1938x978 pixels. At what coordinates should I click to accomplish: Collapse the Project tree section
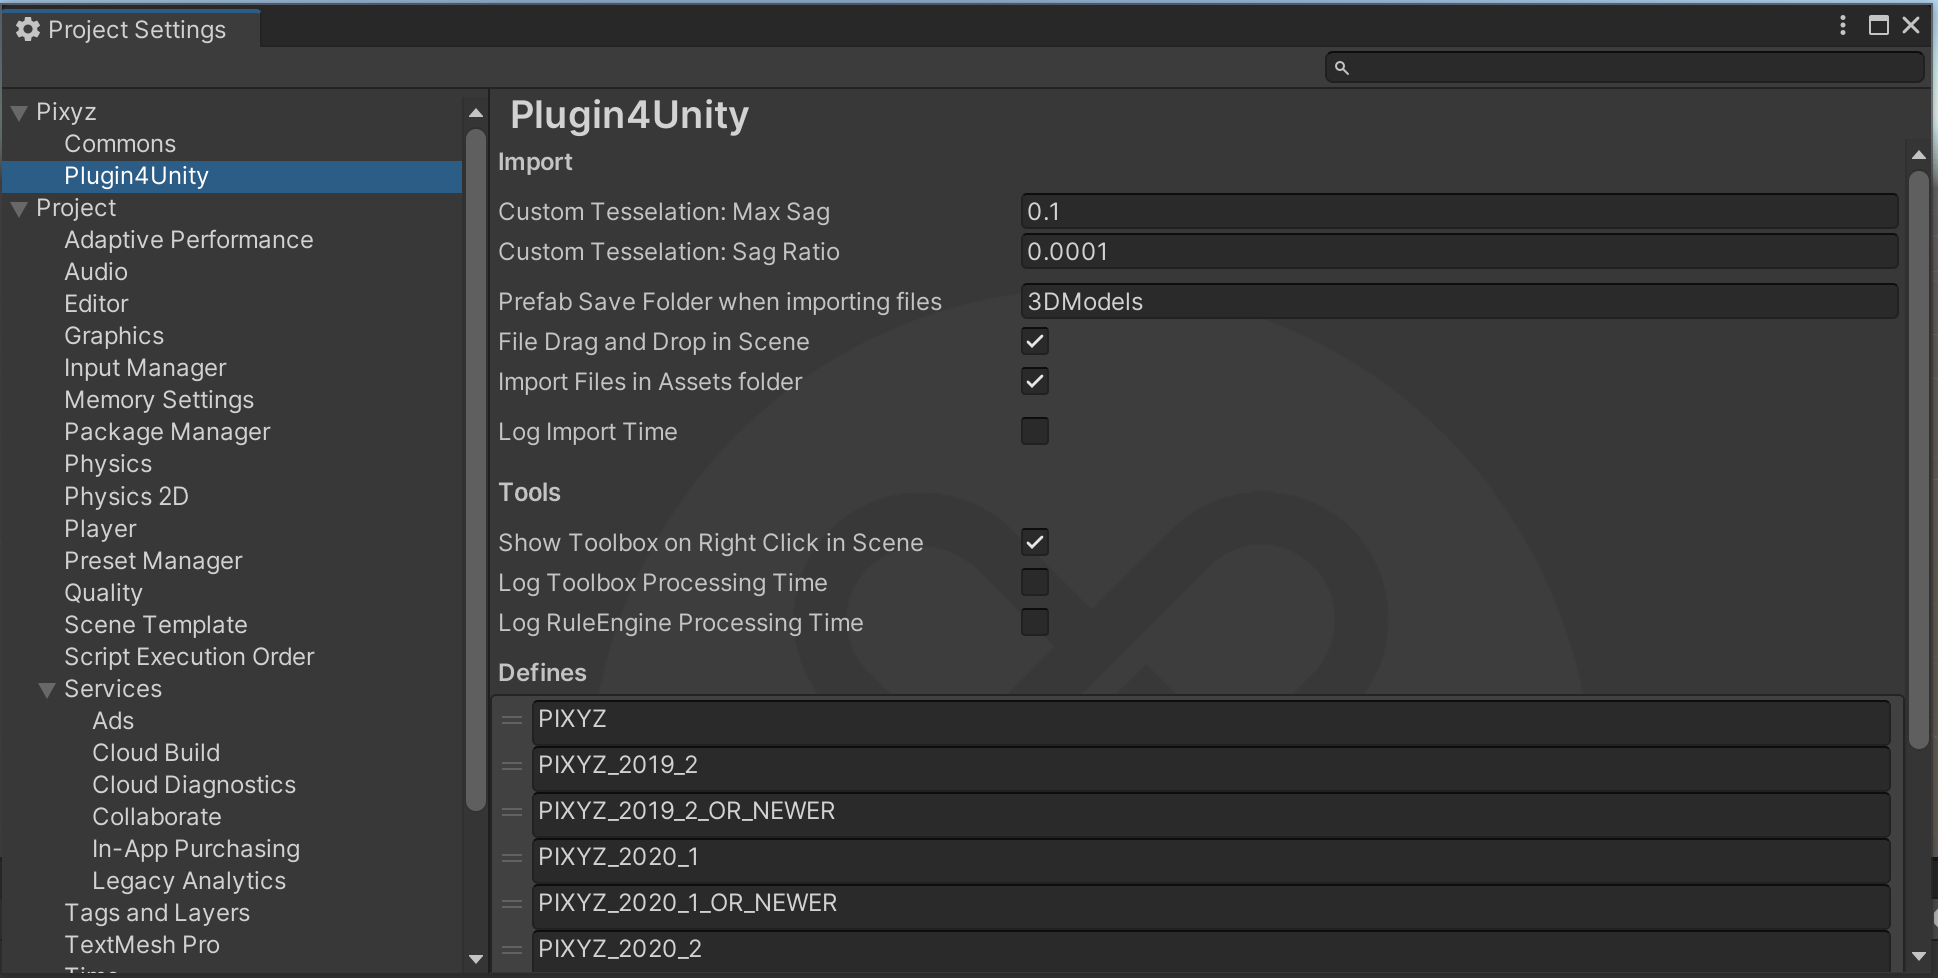19,209
